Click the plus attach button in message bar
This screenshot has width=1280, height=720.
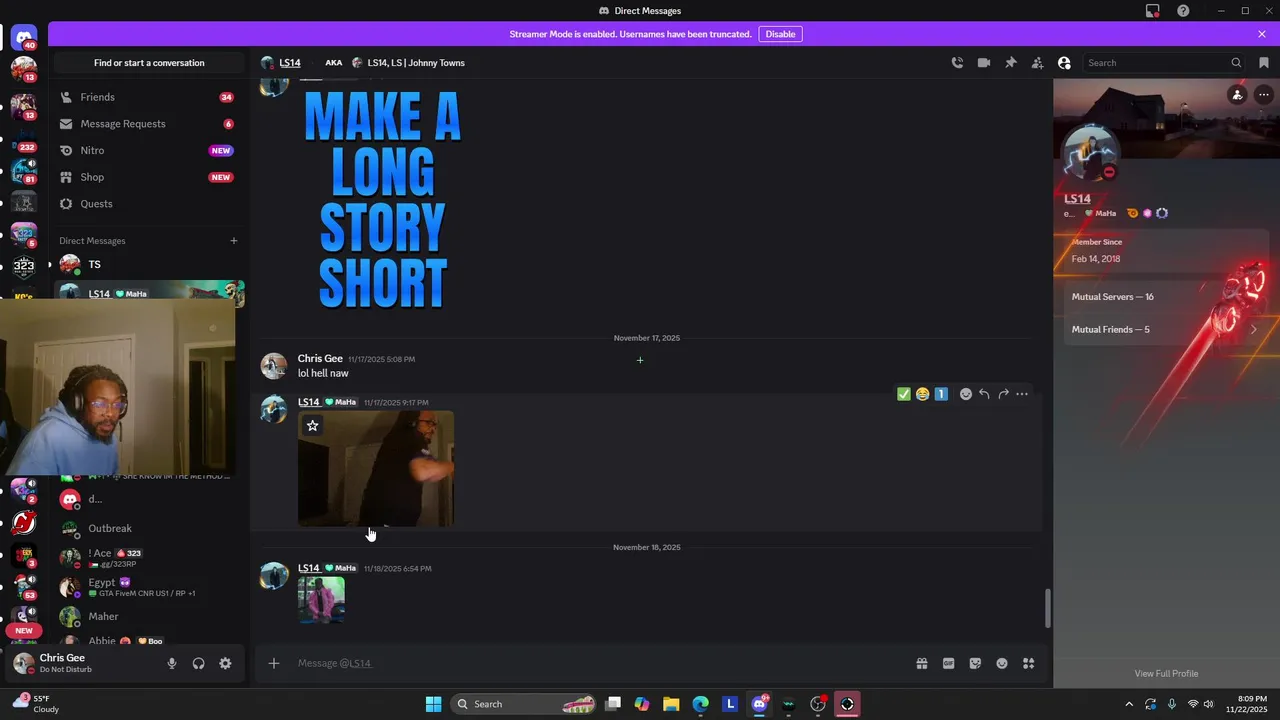pos(273,663)
